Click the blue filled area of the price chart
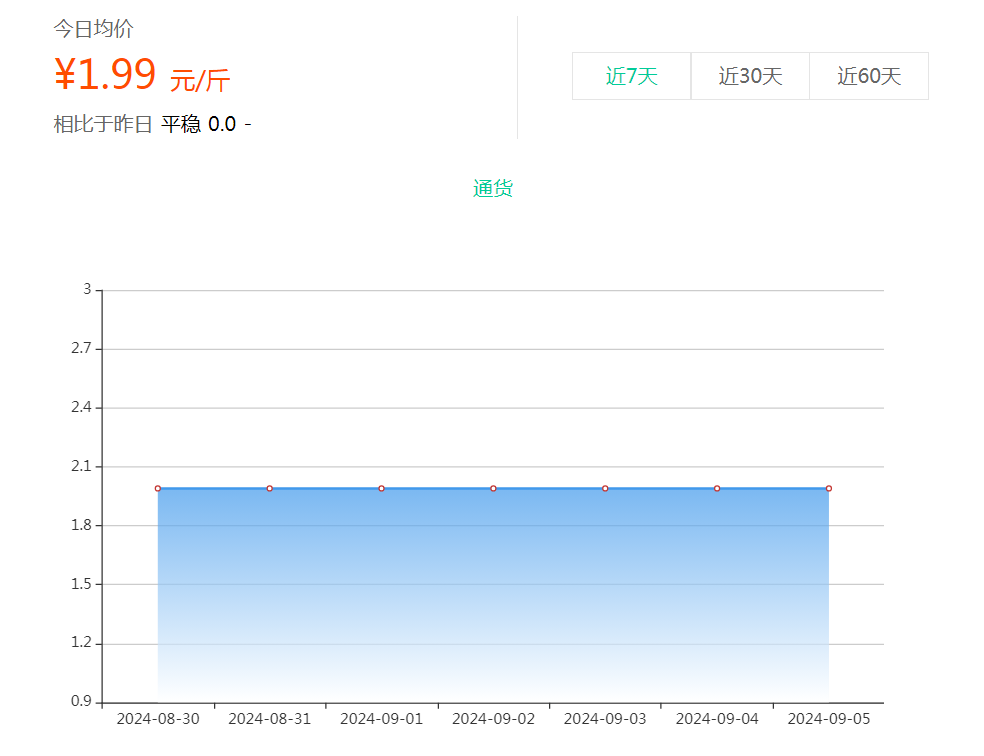984x756 pixels. click(x=493, y=595)
